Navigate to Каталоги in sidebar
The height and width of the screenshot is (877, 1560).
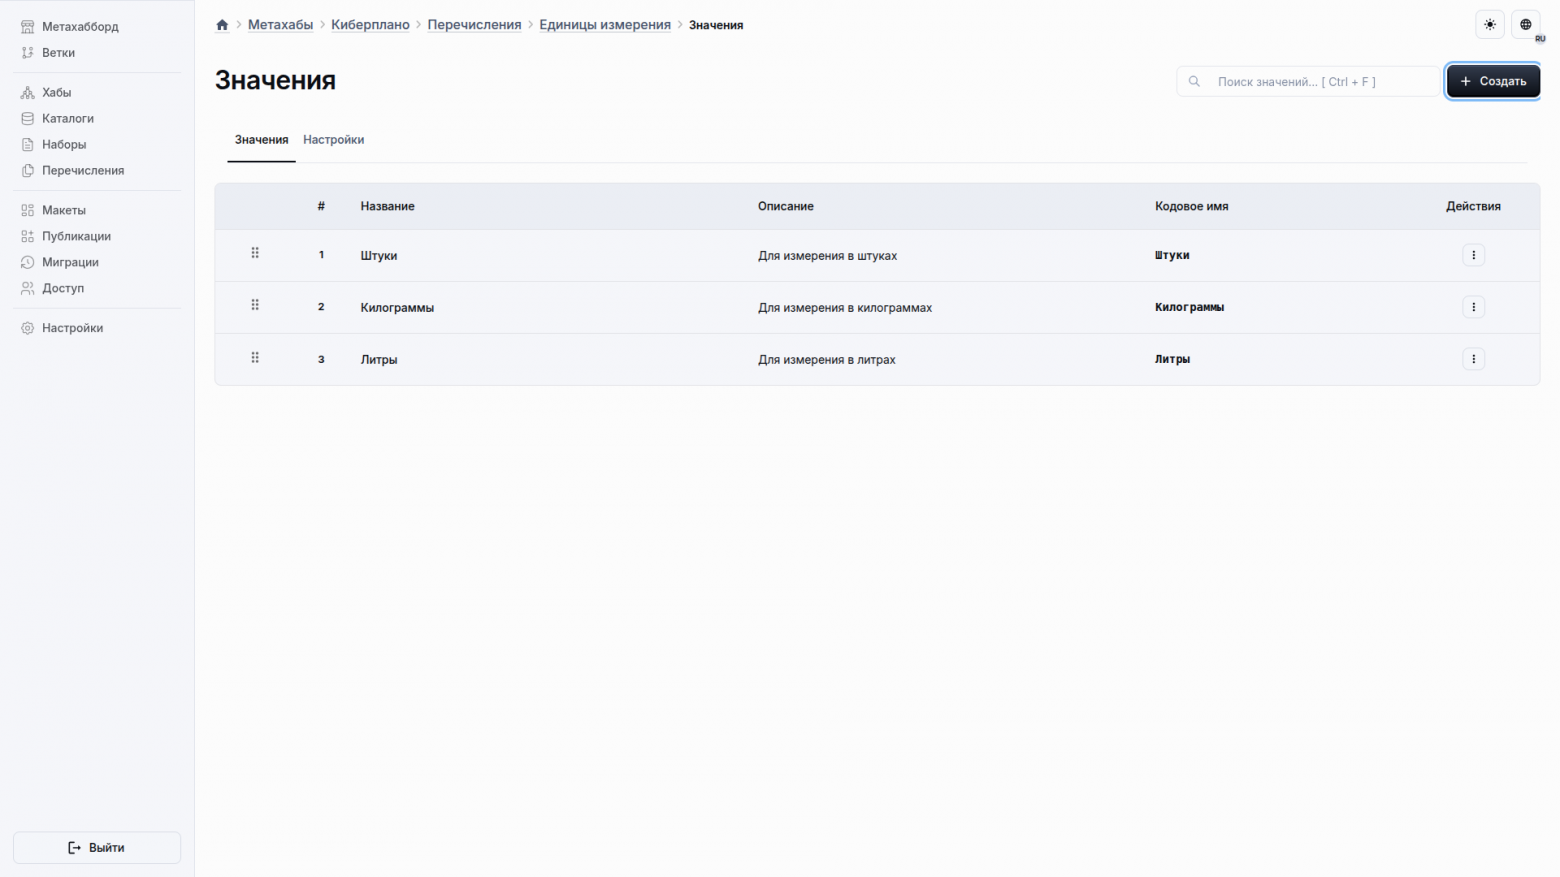(x=67, y=118)
